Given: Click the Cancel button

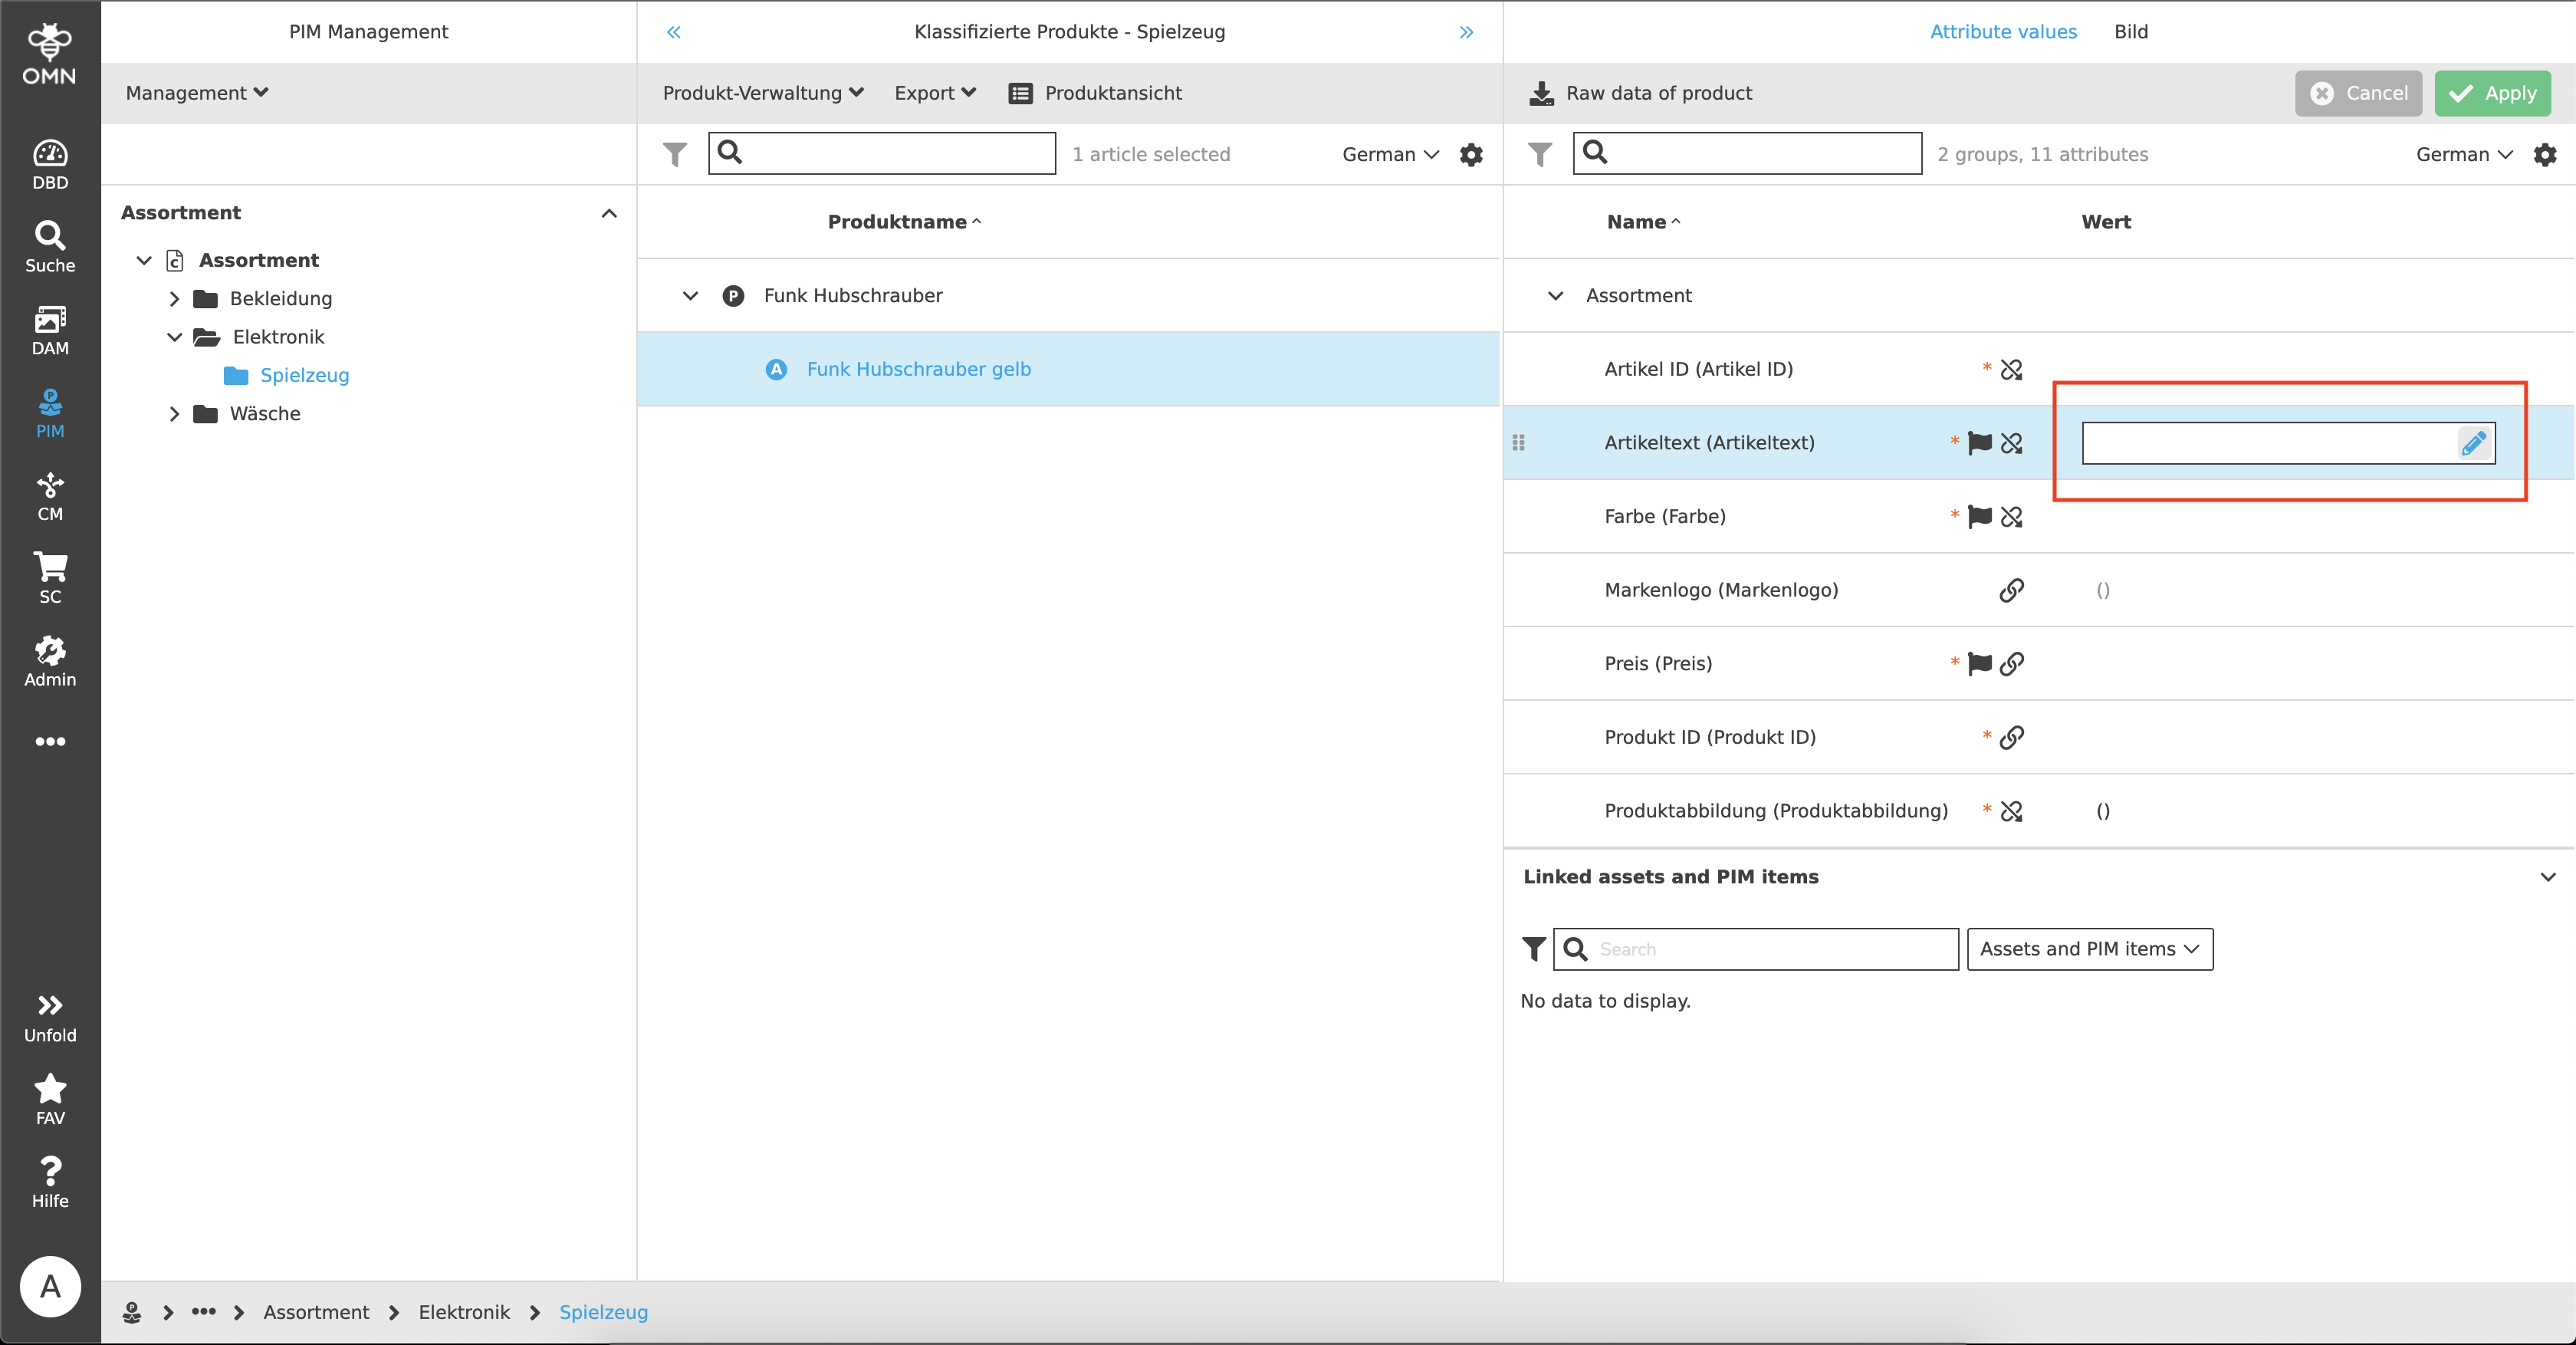Looking at the screenshot, I should tap(2357, 93).
